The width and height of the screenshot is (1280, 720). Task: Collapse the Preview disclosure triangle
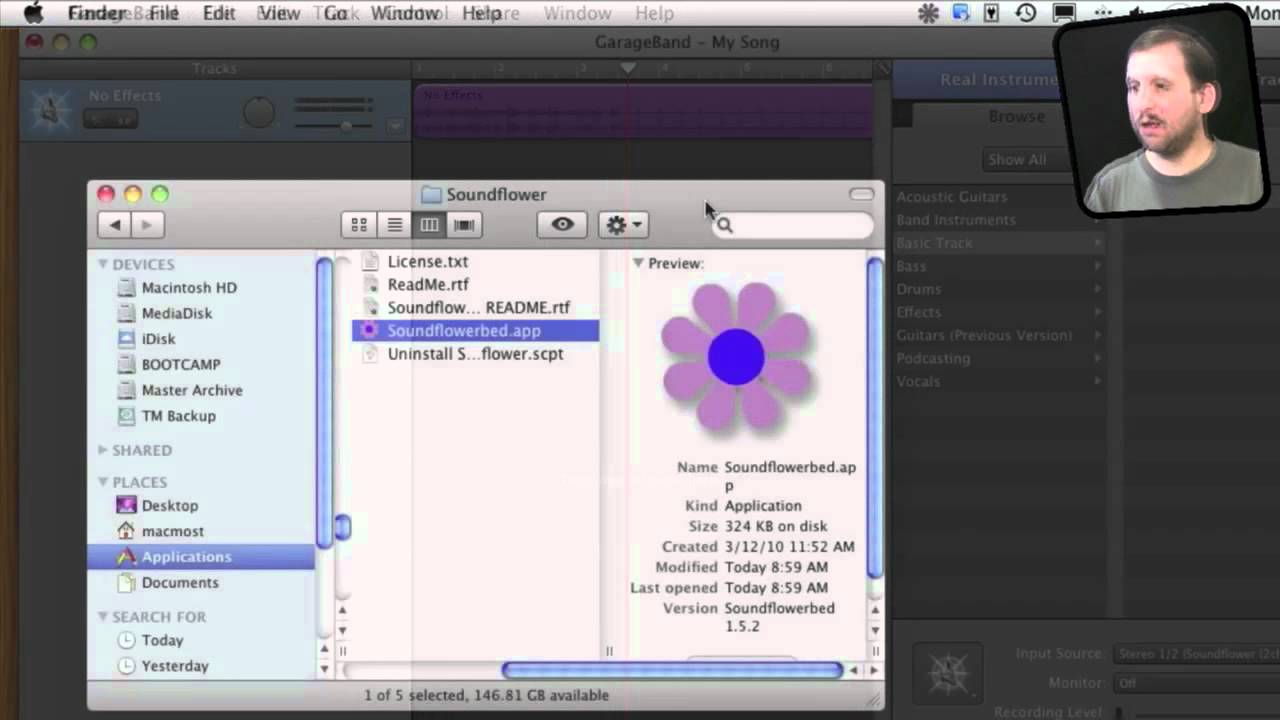click(x=638, y=263)
